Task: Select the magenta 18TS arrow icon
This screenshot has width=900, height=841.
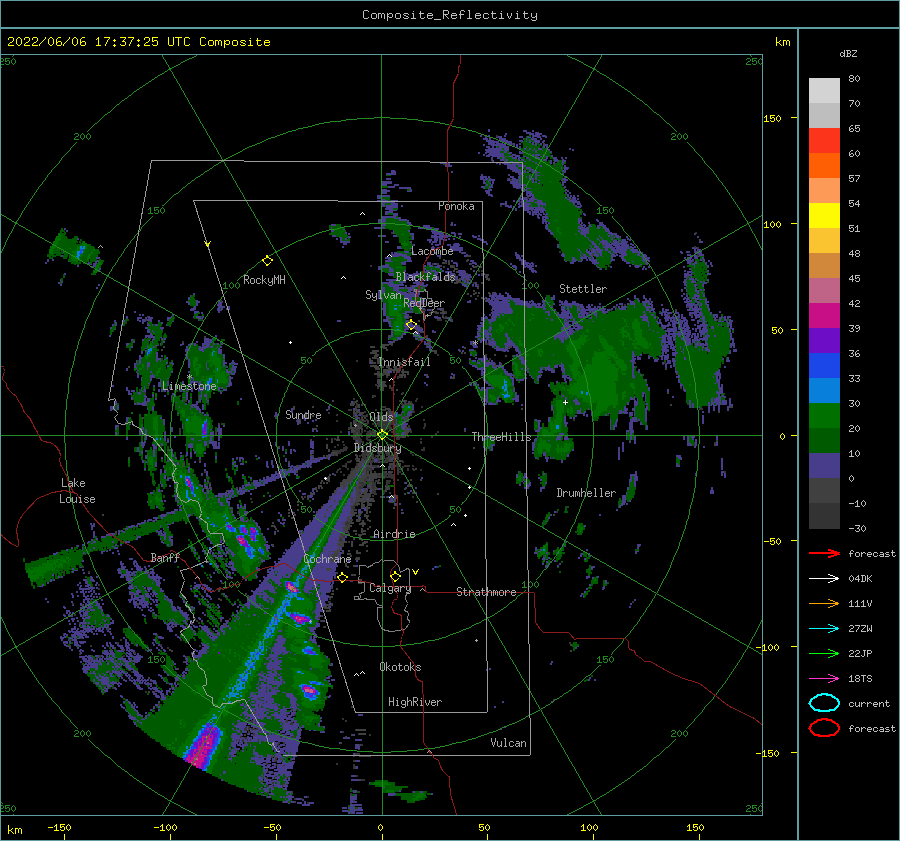Action: pyautogui.click(x=824, y=679)
